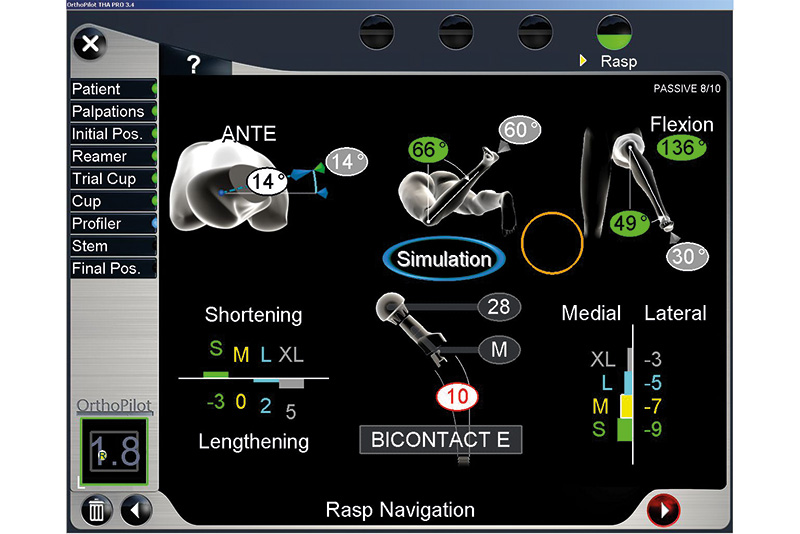Screen dimensions: 800x534
Task: Click the BICONTACT E stem type button
Action: click(441, 440)
